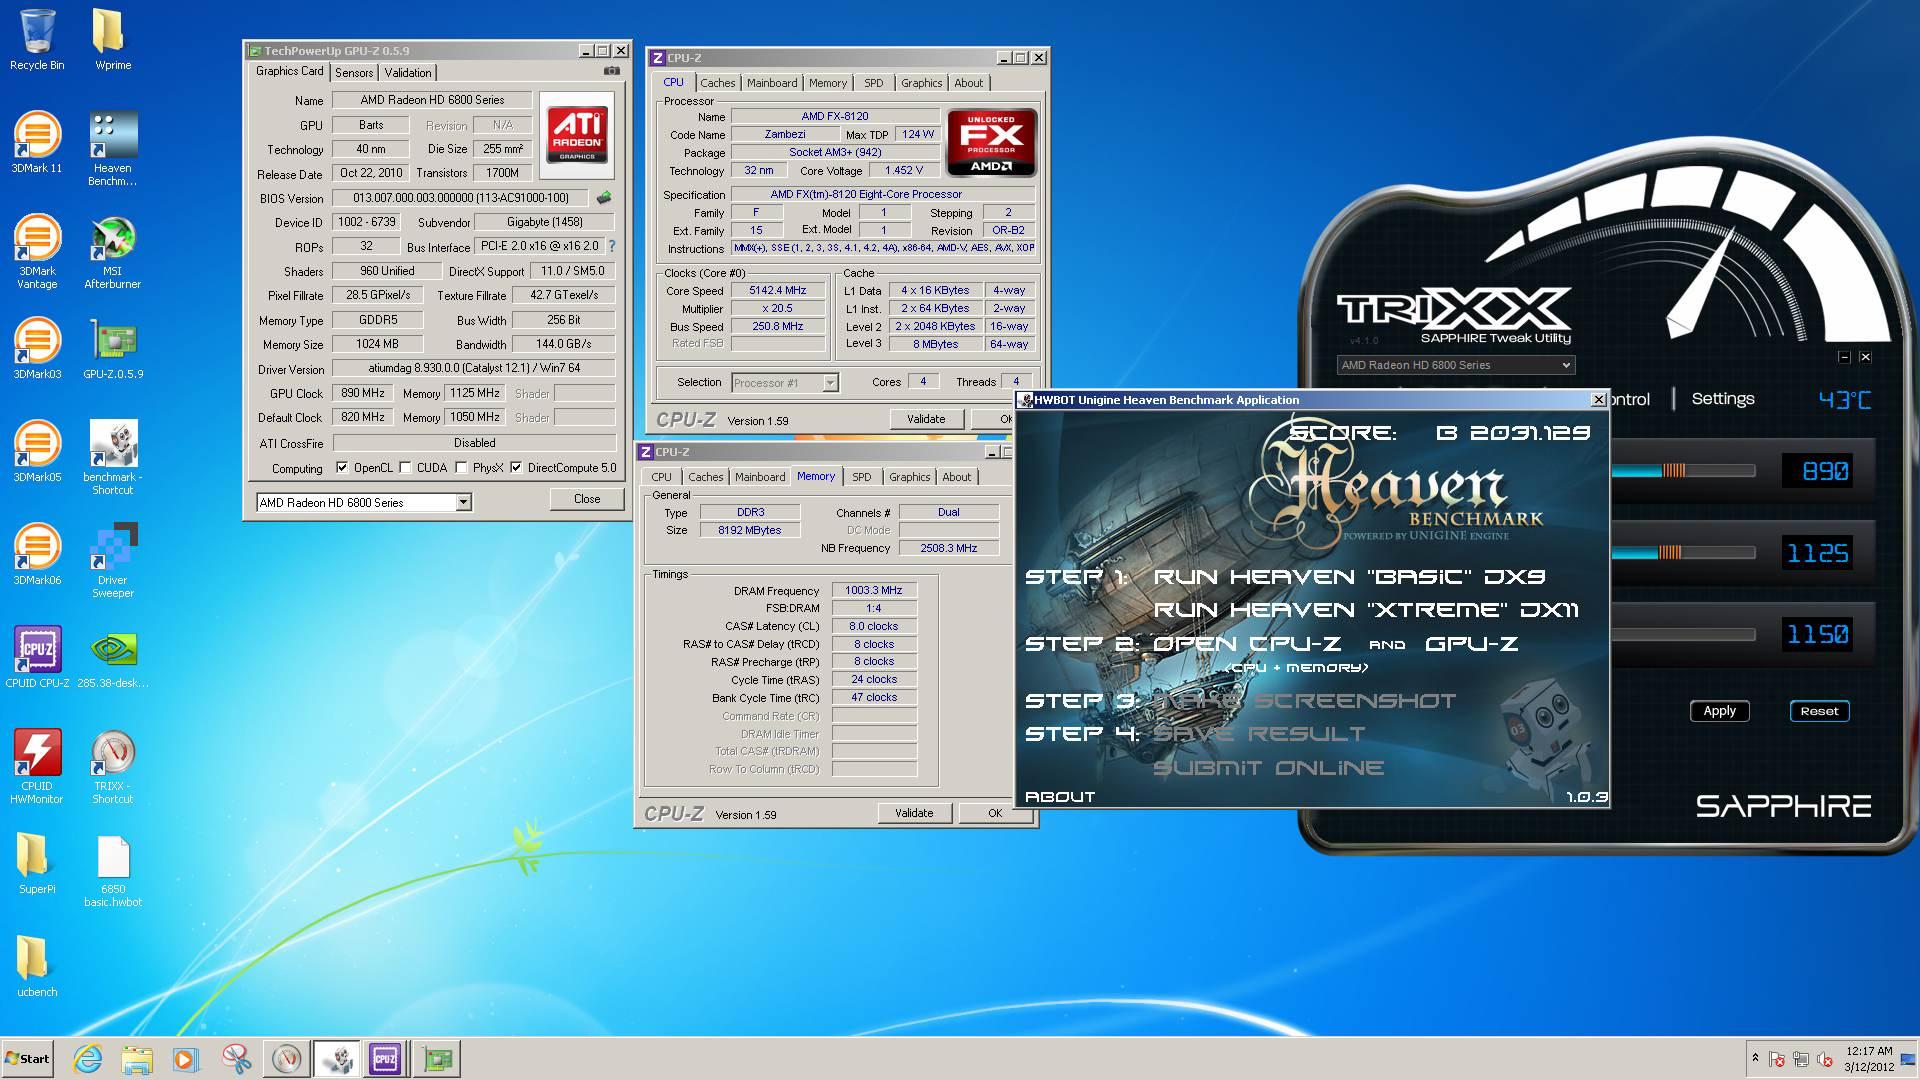Click Validate in lower CPU-Z window
Viewport: 1920px width, 1080px height.
[x=914, y=813]
